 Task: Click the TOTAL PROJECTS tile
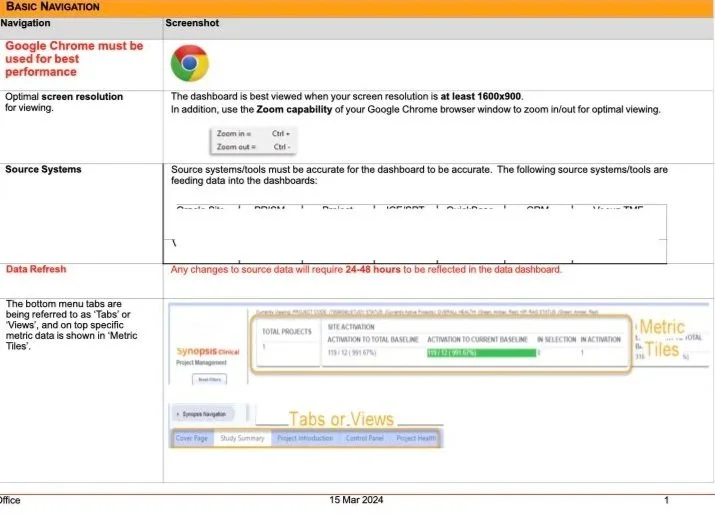pos(287,342)
